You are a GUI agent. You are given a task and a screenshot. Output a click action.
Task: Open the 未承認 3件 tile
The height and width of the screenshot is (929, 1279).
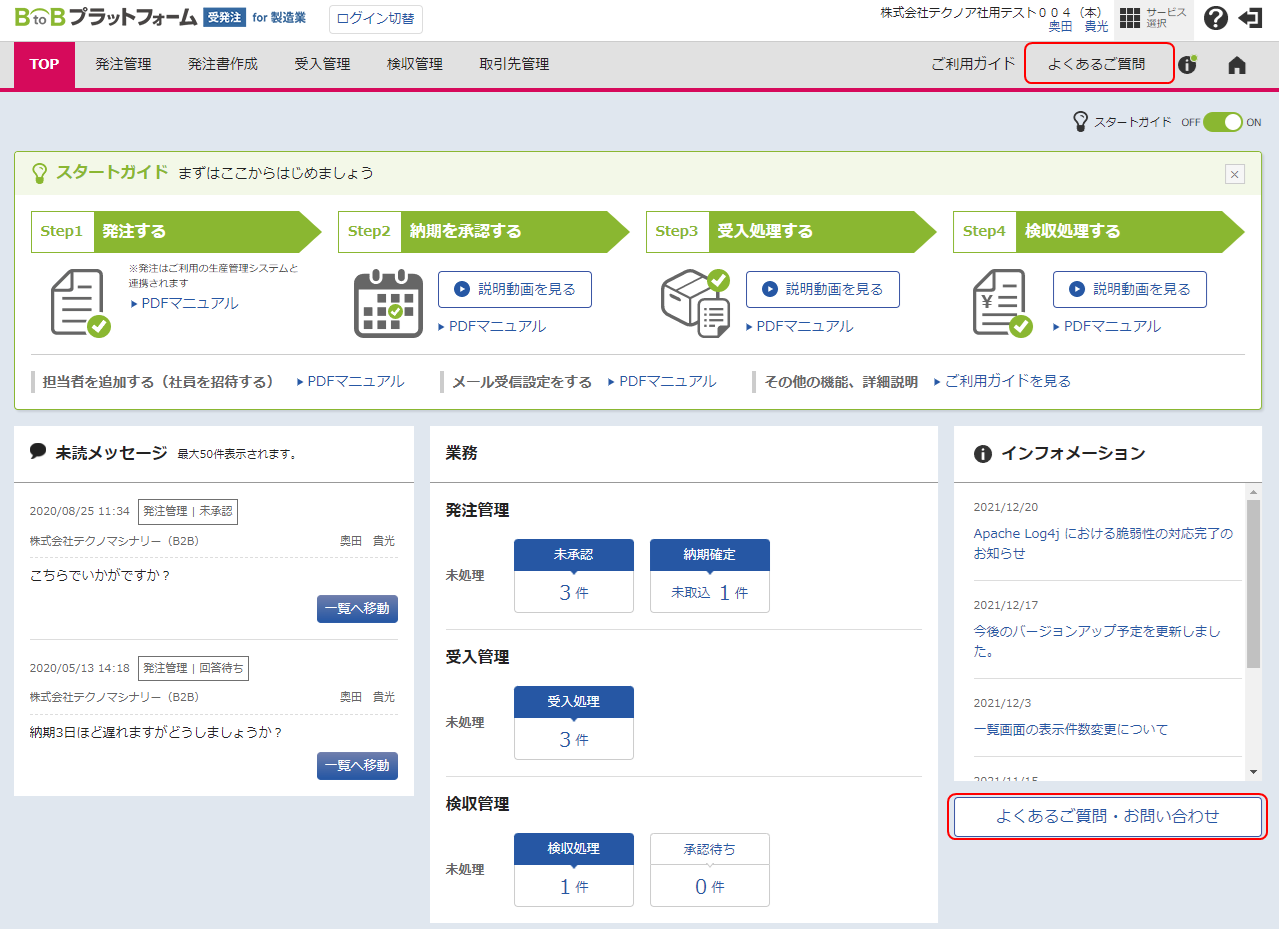(x=573, y=576)
